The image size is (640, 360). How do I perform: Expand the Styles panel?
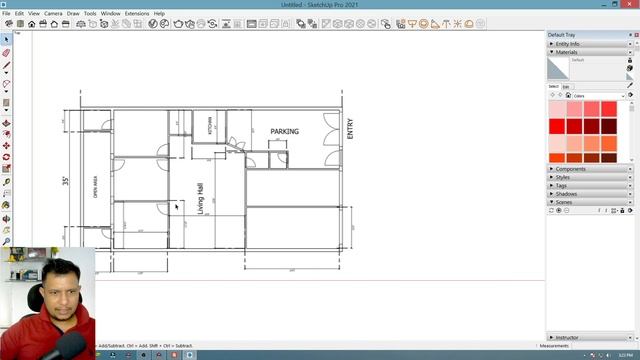[589, 177]
